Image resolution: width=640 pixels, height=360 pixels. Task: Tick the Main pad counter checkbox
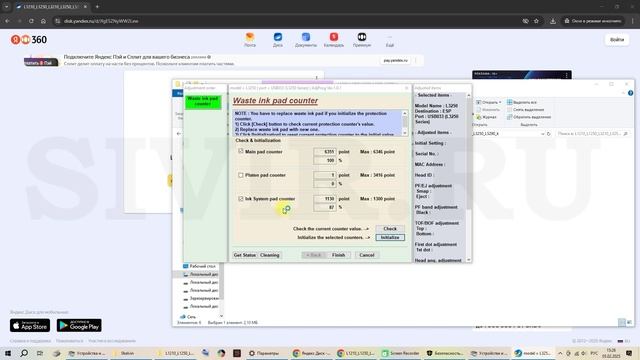pyautogui.click(x=241, y=151)
